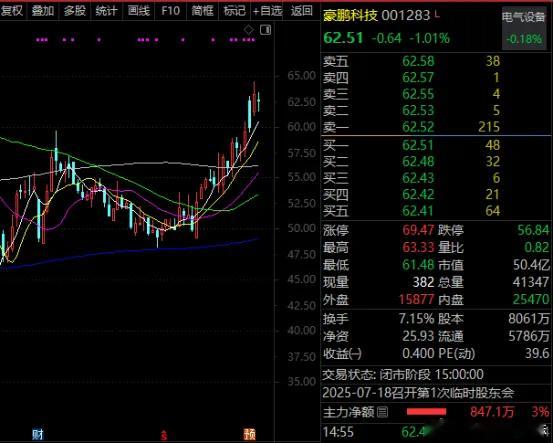Click 股本 value 8061万
Viewport: 554px width, 443px height.
529,319
